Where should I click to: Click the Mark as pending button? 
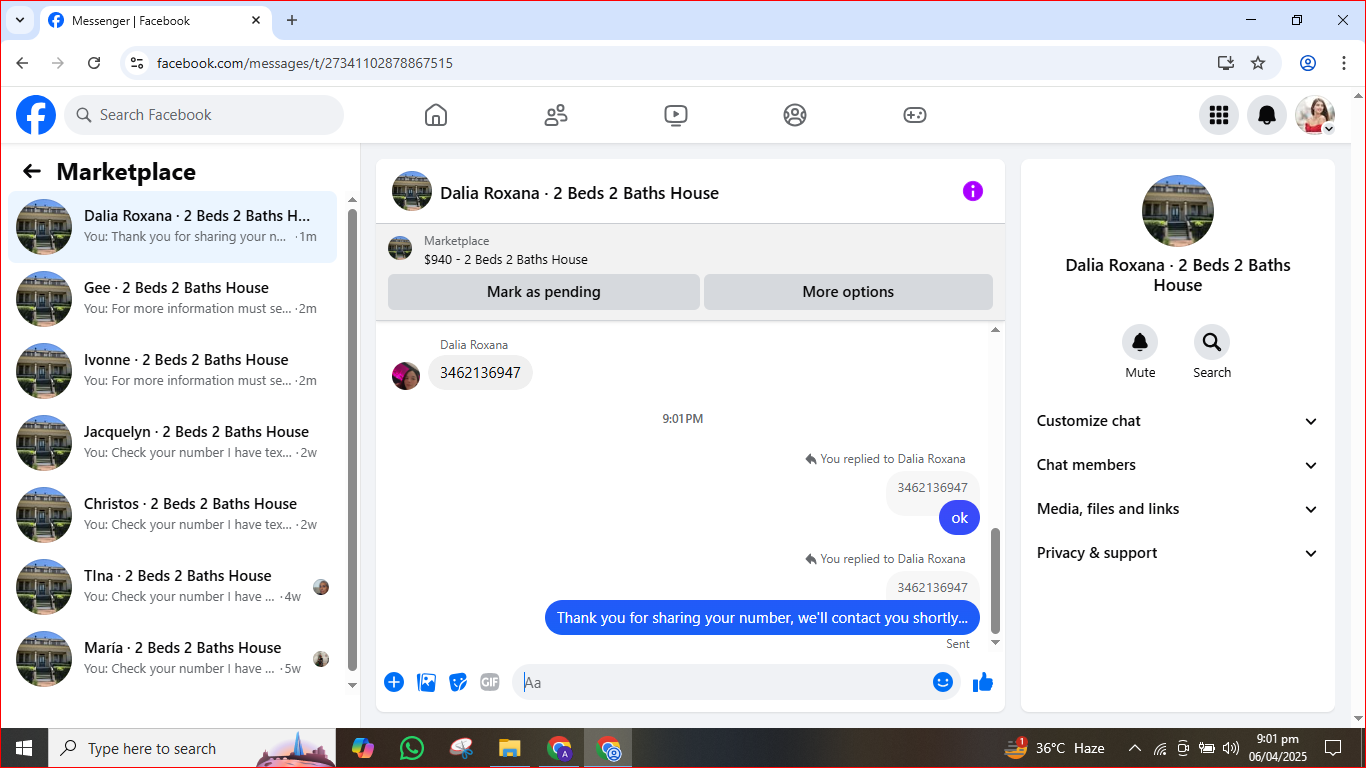click(x=544, y=292)
